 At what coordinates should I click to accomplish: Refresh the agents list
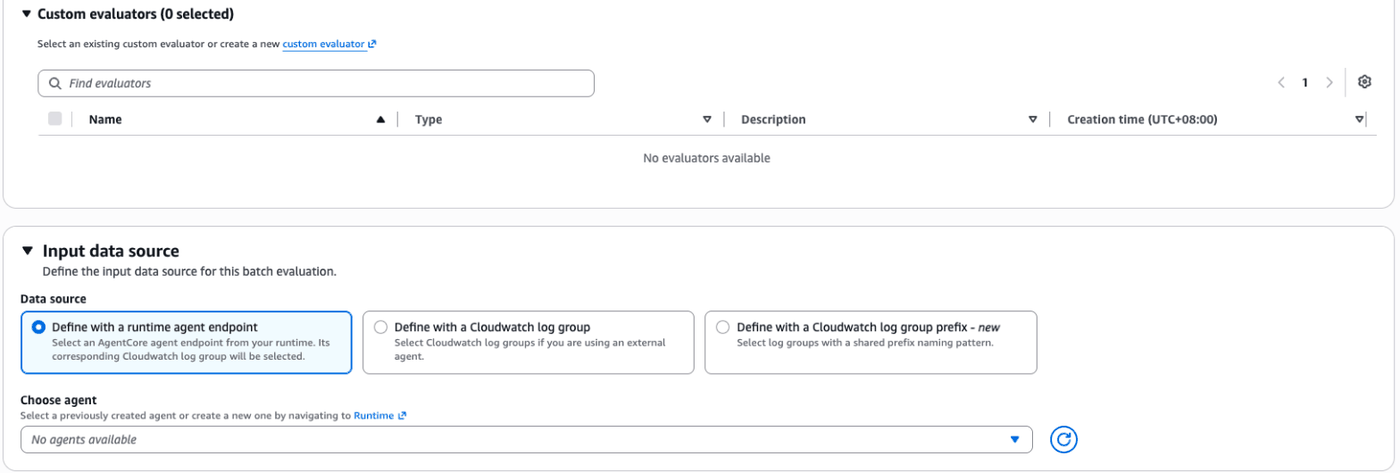pyautogui.click(x=1064, y=439)
